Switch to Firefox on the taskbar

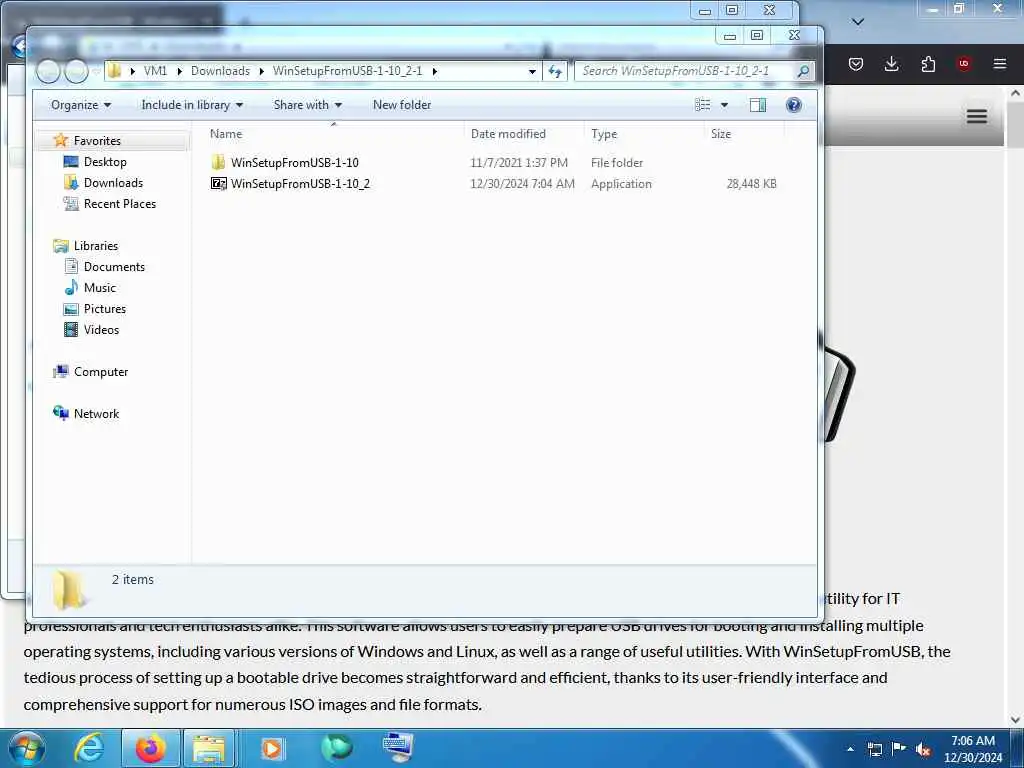click(150, 748)
